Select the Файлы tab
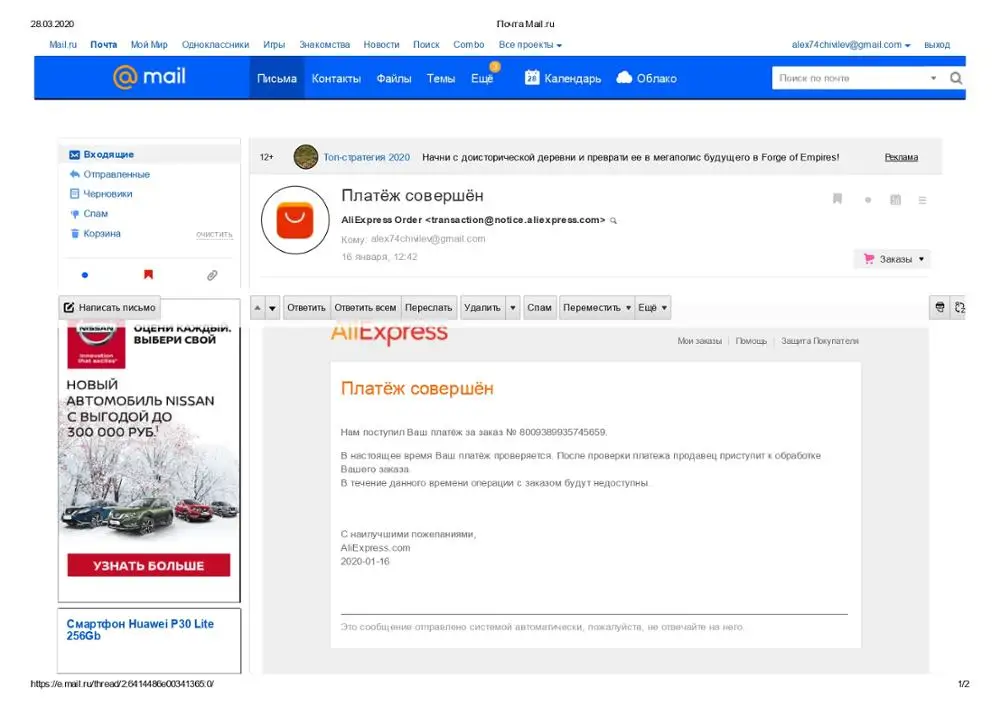The height and width of the screenshot is (707, 1000). coord(393,78)
